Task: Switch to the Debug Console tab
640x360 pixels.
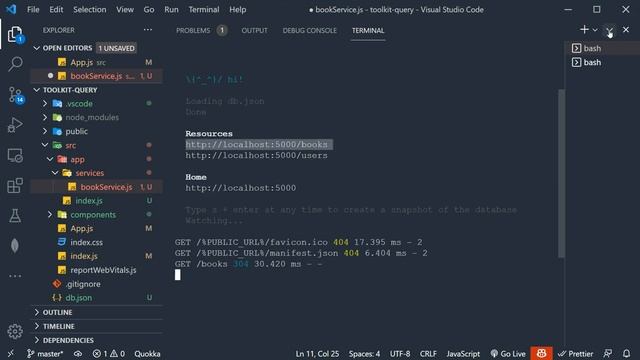Action: [309, 30]
